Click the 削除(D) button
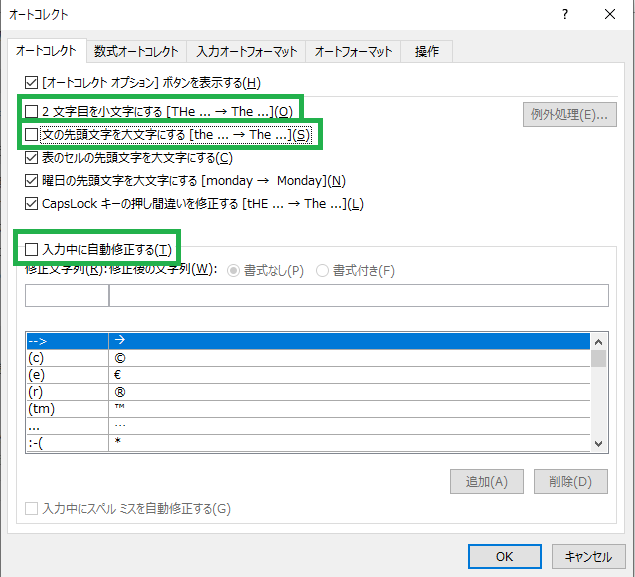The width and height of the screenshot is (635, 577). pos(571,481)
